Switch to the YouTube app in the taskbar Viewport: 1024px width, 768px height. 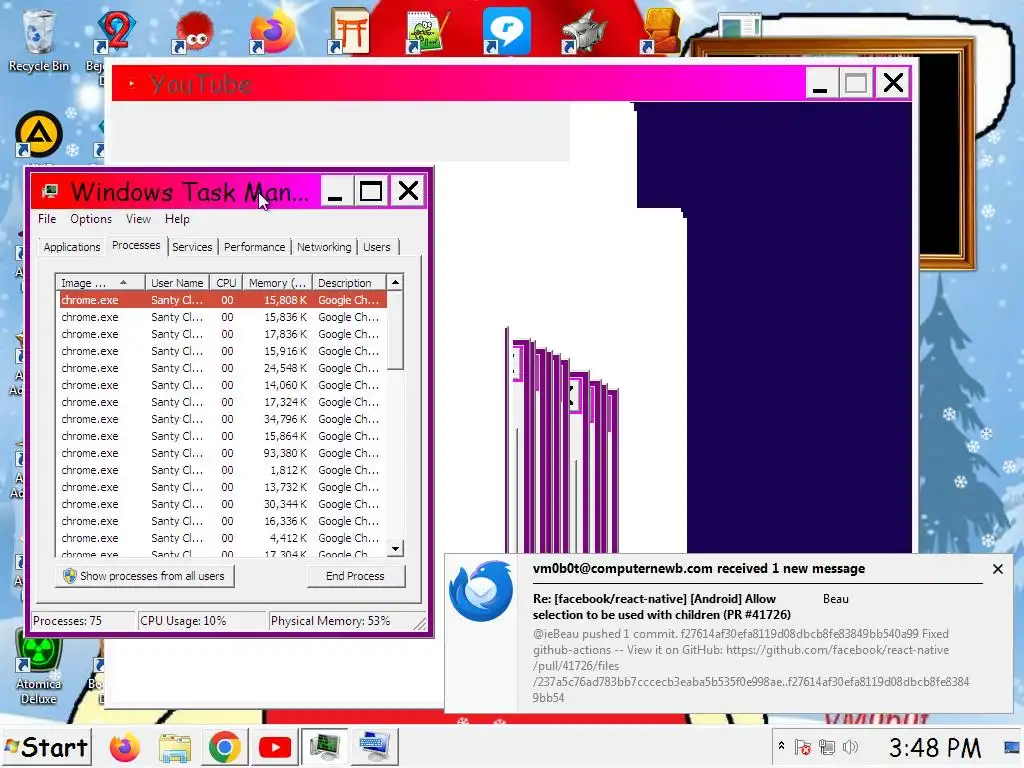click(274, 748)
